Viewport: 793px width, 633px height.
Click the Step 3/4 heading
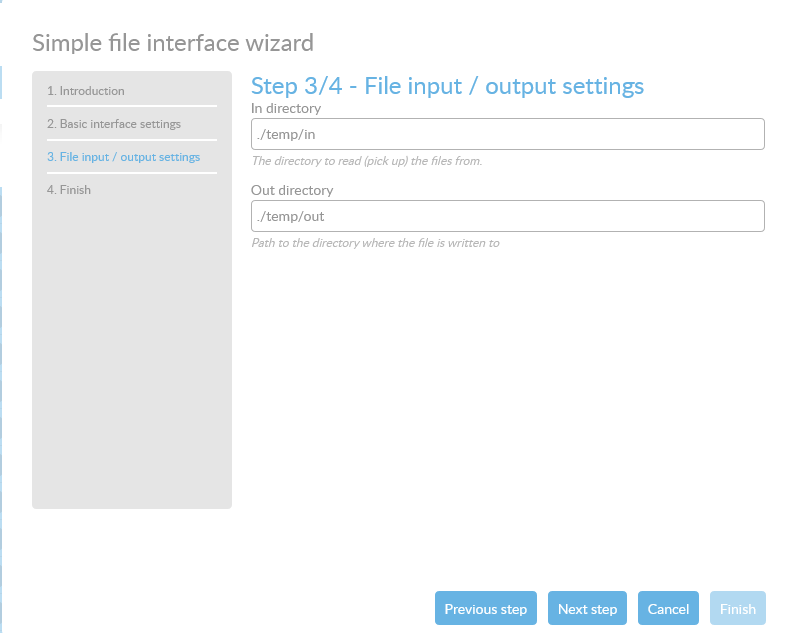coord(447,86)
